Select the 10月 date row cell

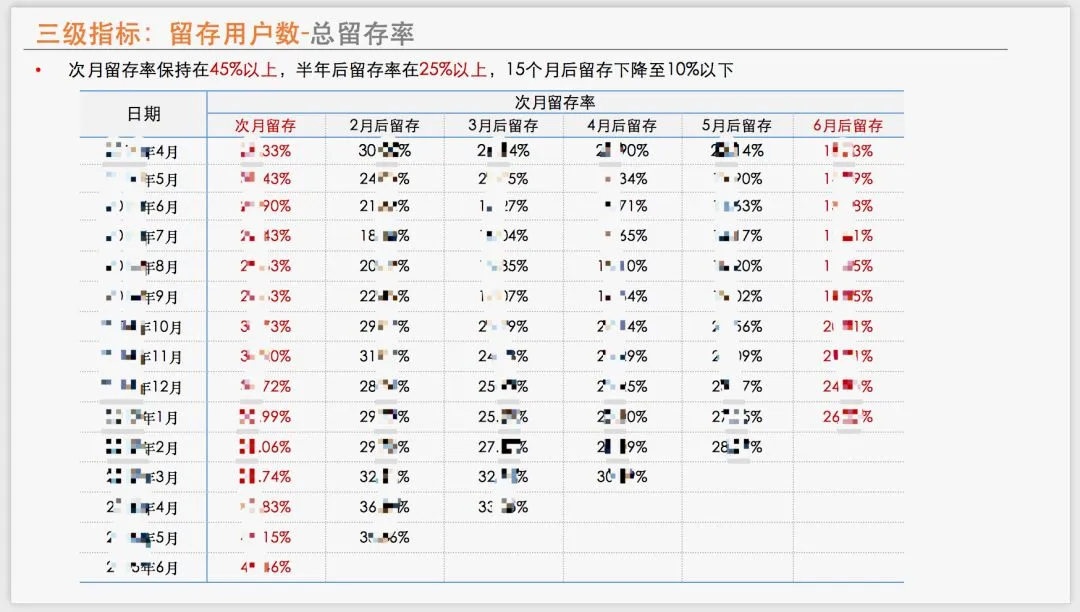tap(141, 326)
